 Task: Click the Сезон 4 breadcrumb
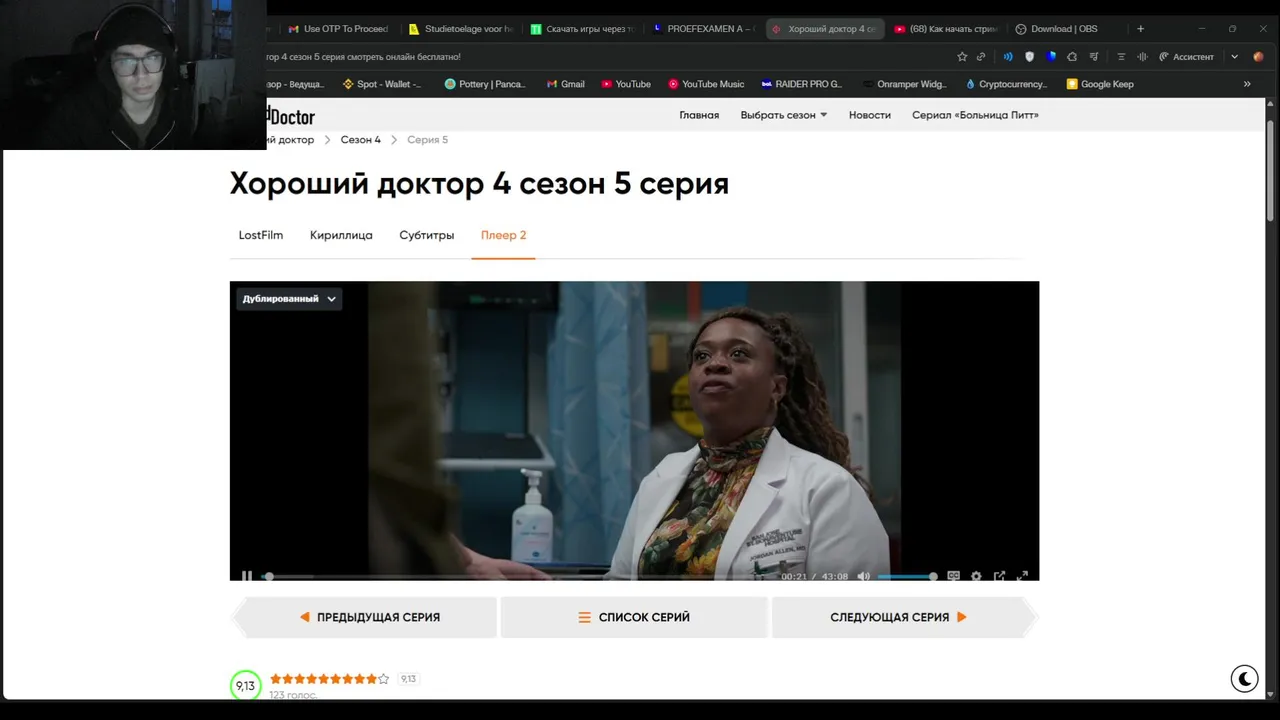pyautogui.click(x=360, y=140)
